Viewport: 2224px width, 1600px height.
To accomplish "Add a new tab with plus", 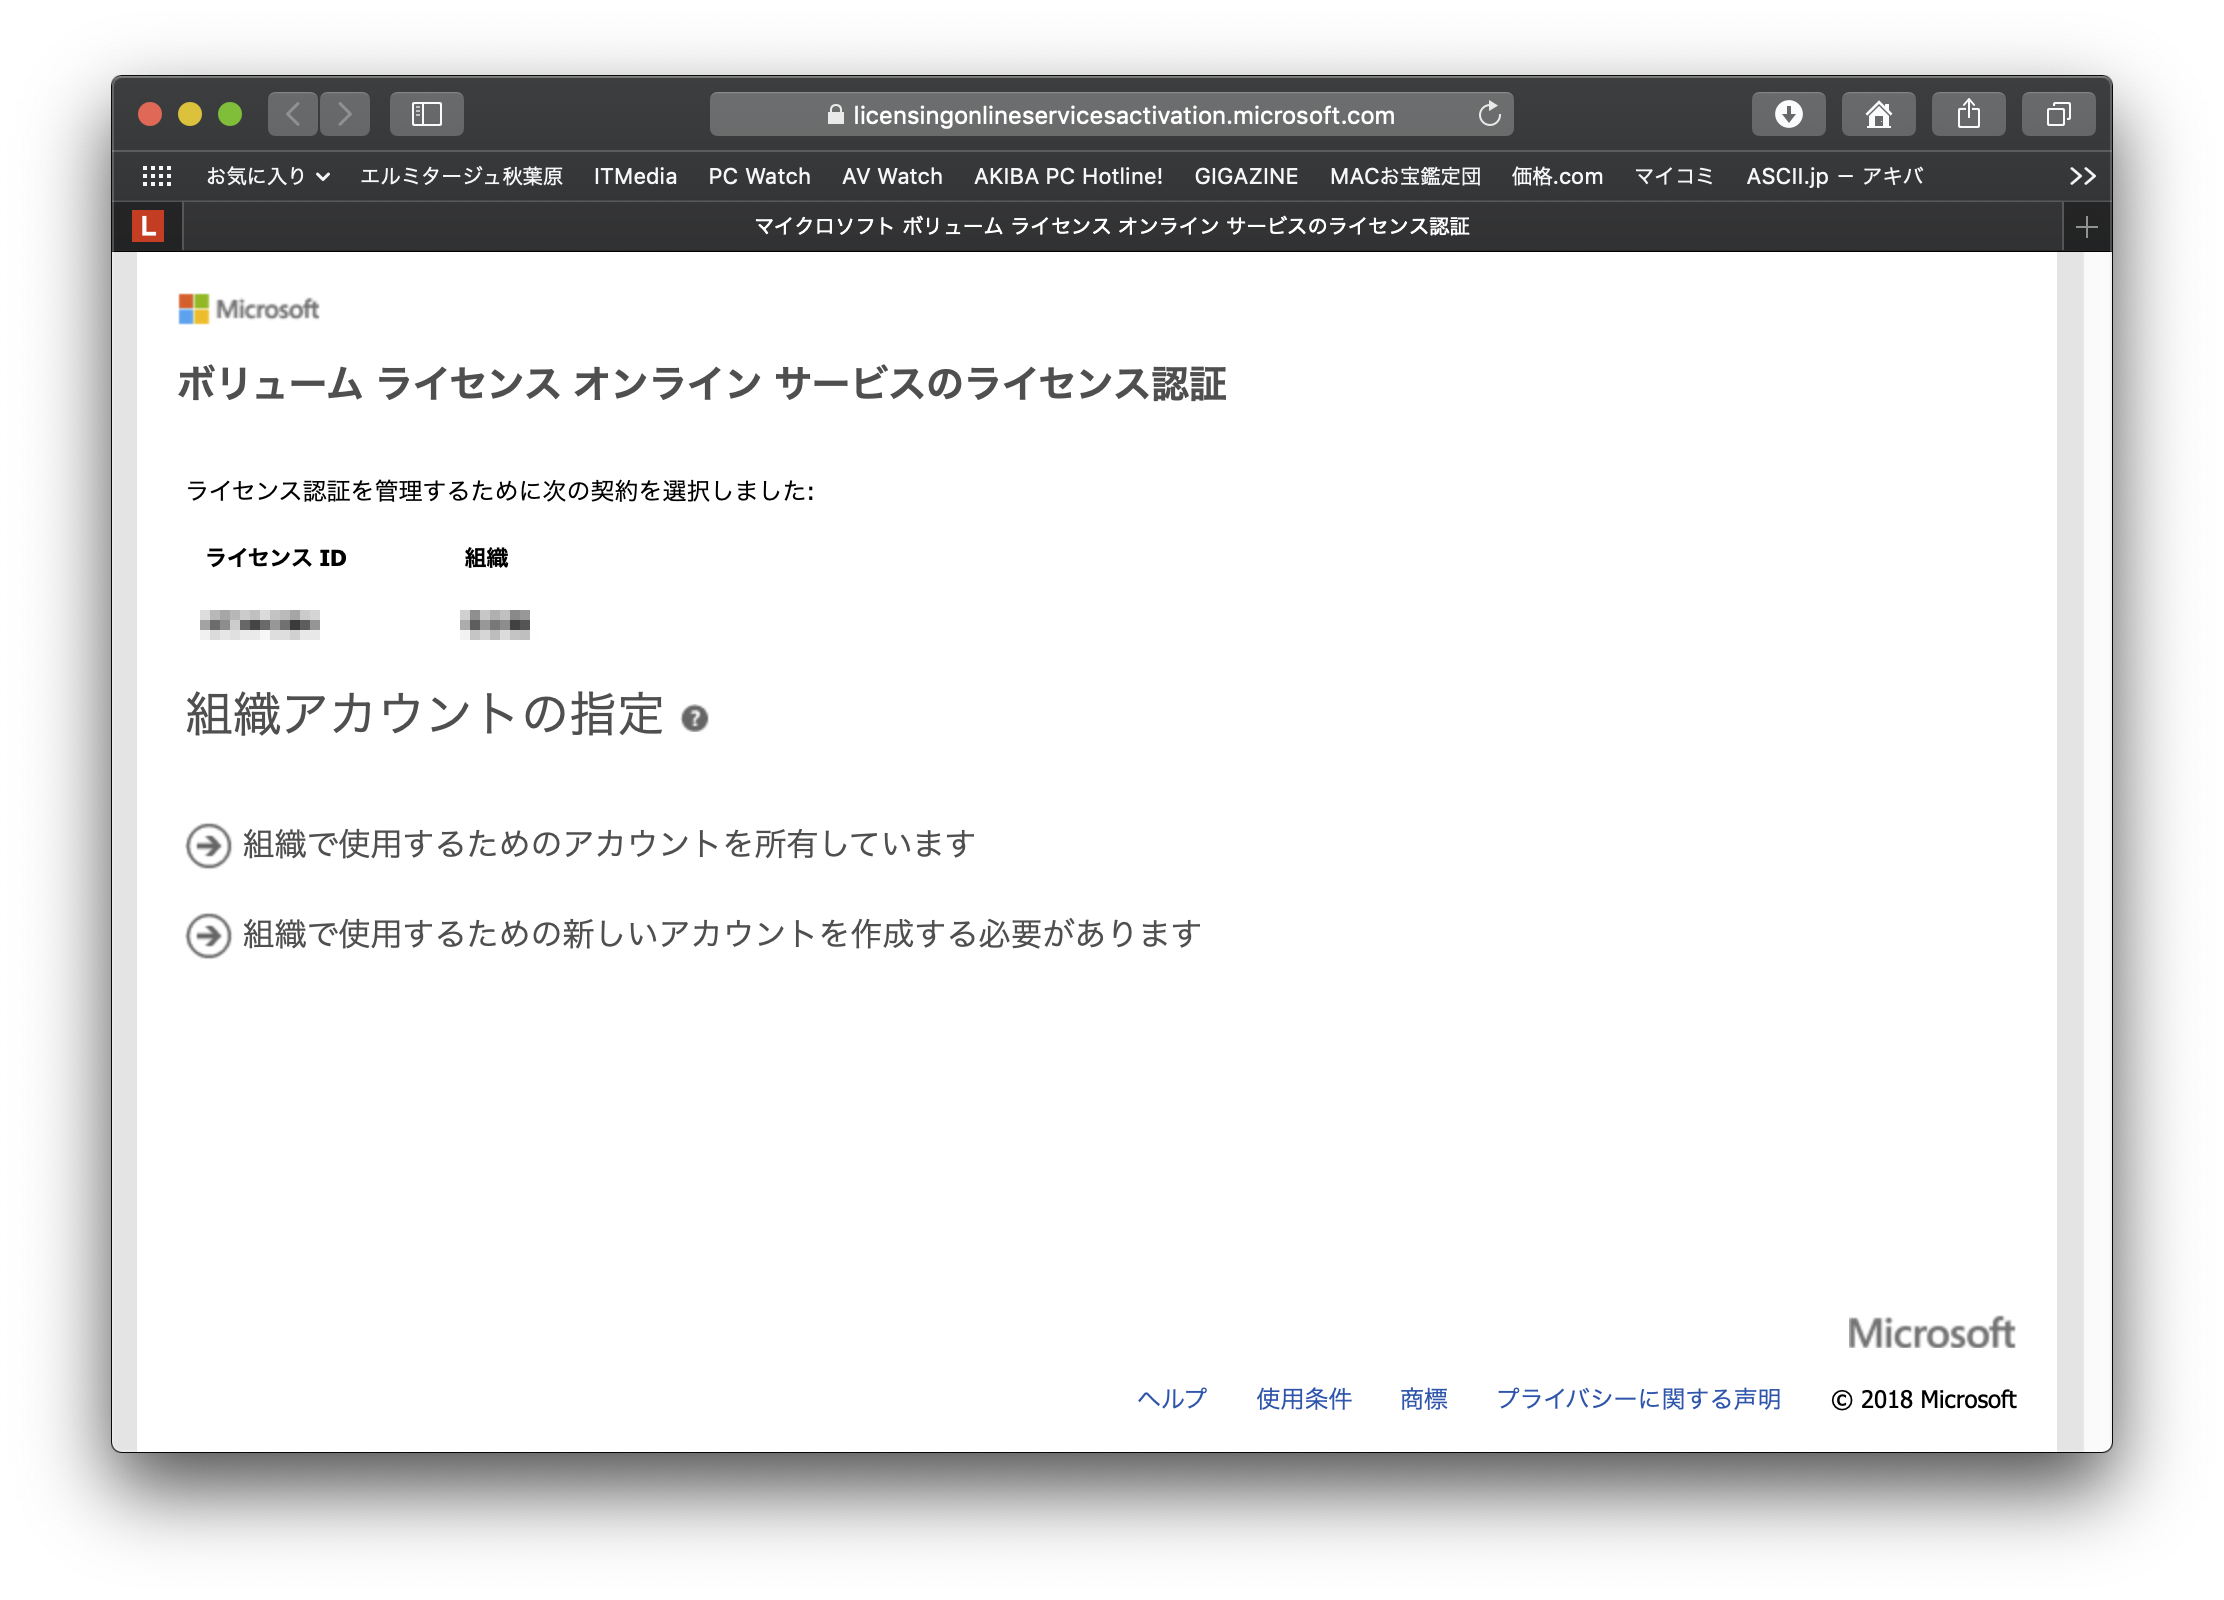I will pos(2086,227).
